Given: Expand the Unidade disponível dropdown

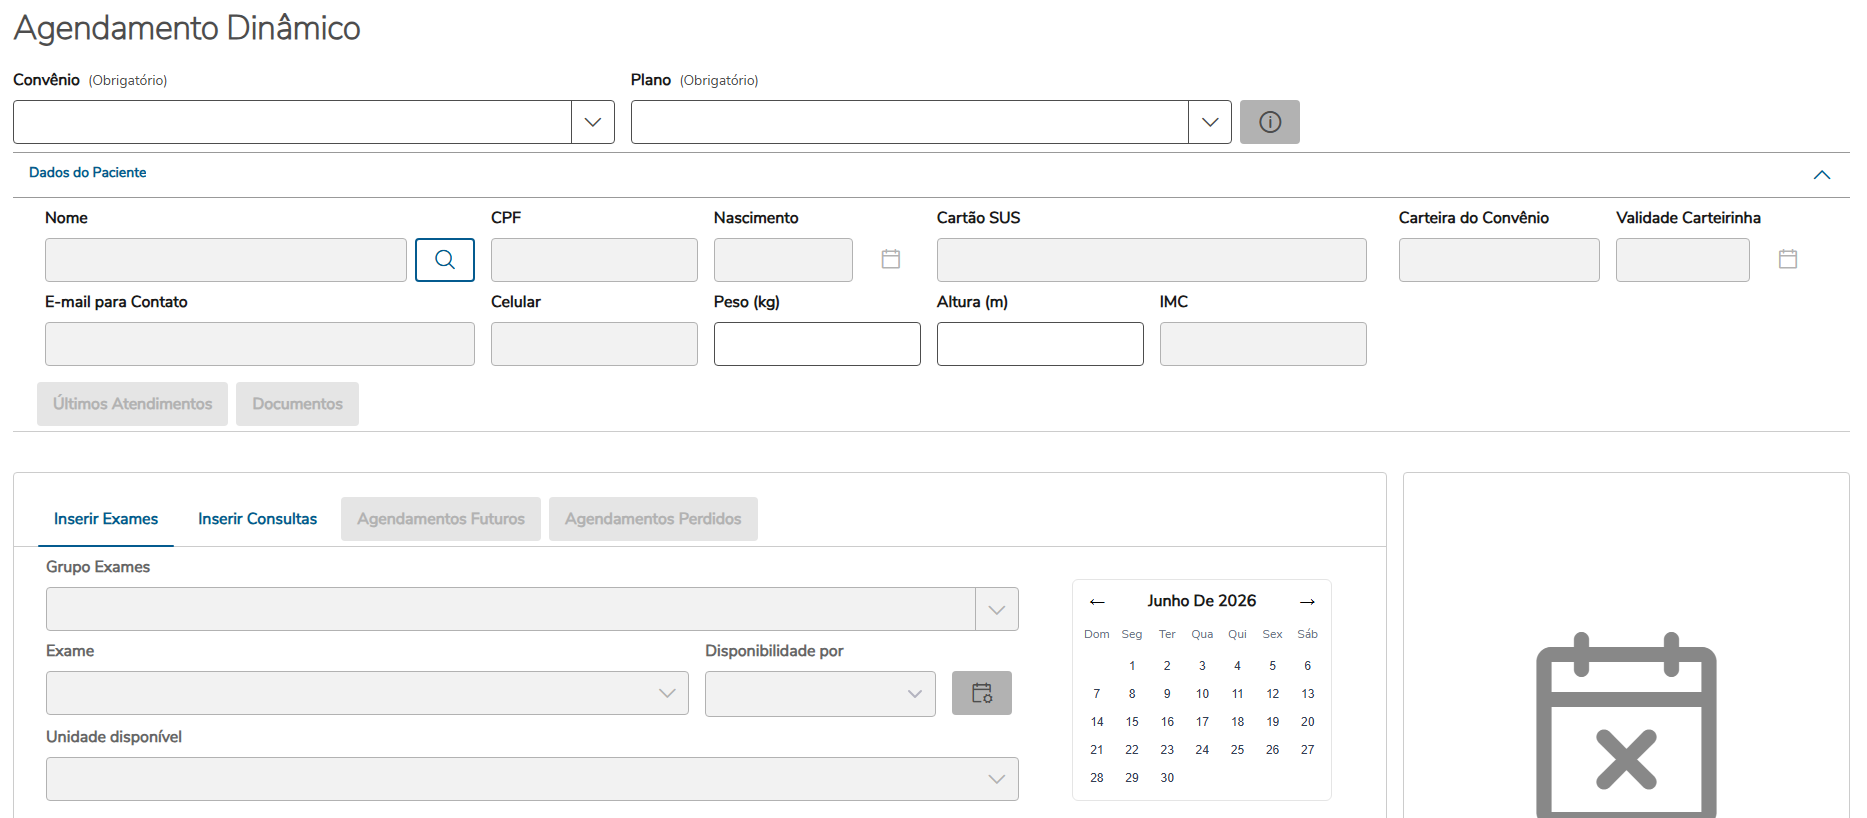Looking at the screenshot, I should click(997, 779).
